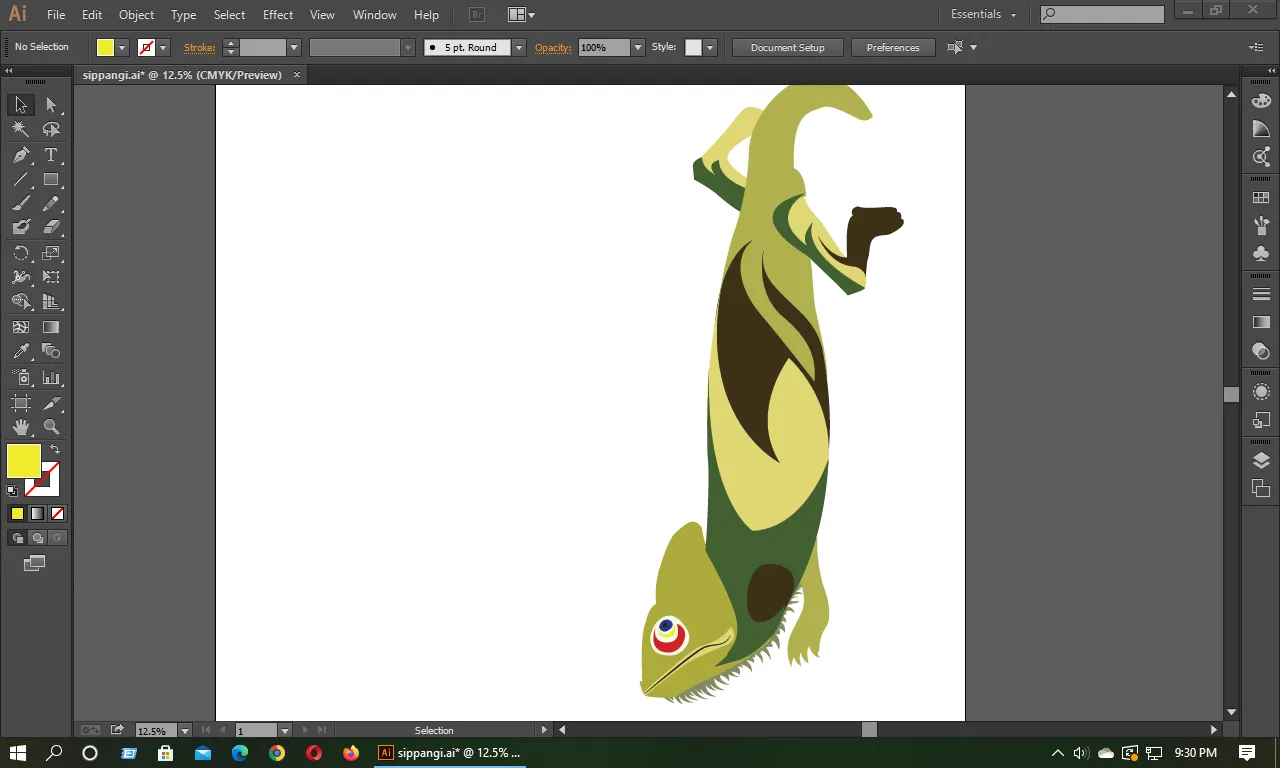Select the Selection tool arrow
Screen dimensions: 1280x768
point(21,105)
